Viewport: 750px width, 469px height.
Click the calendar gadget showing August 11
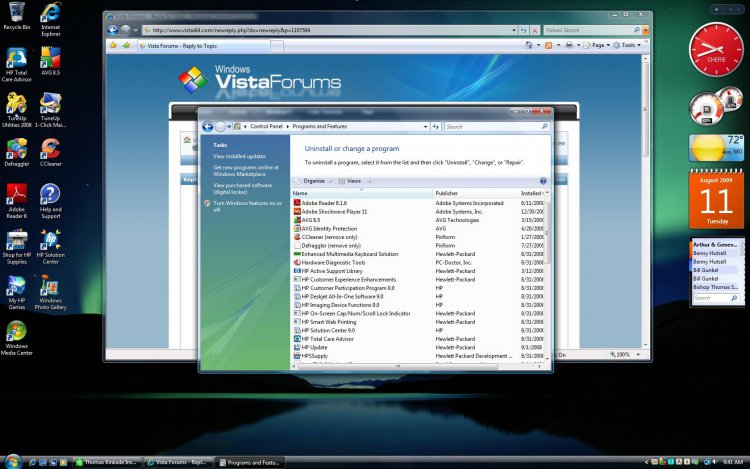tap(716, 198)
